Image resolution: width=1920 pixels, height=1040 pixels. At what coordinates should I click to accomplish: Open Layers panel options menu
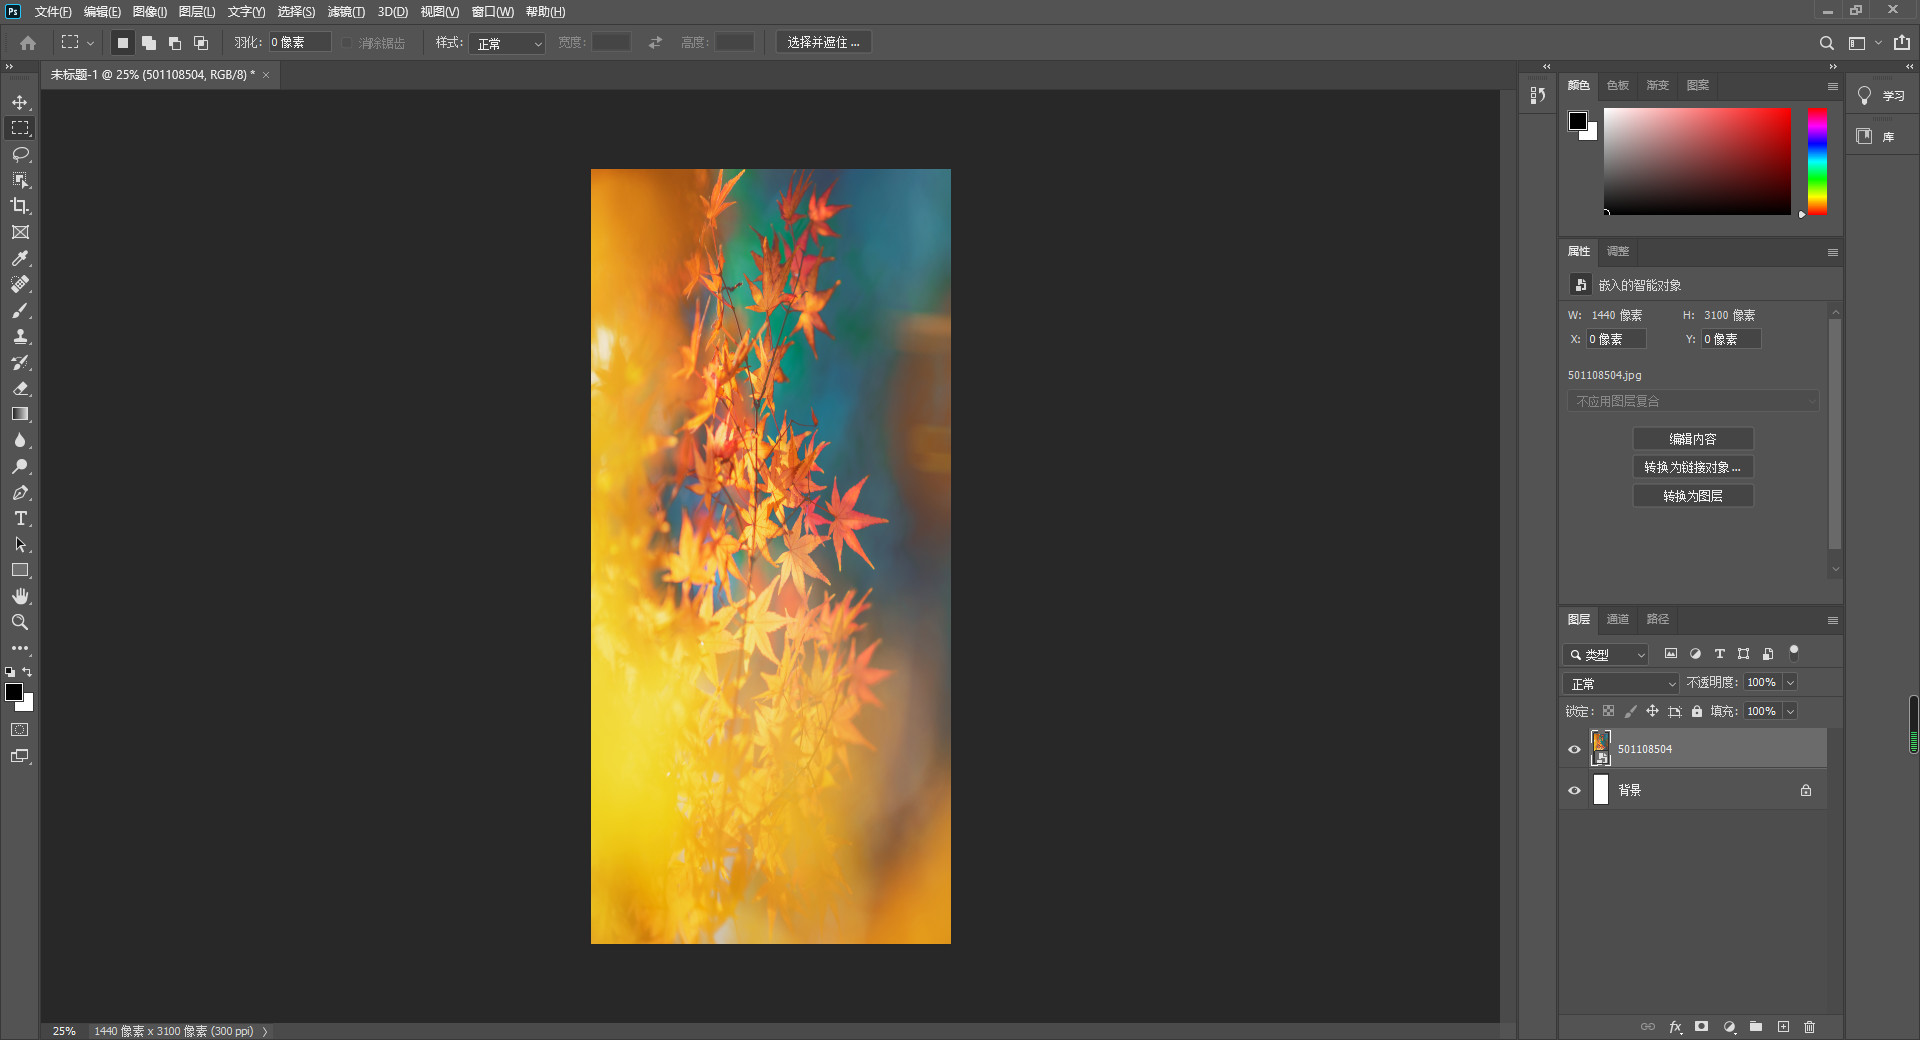1833,620
